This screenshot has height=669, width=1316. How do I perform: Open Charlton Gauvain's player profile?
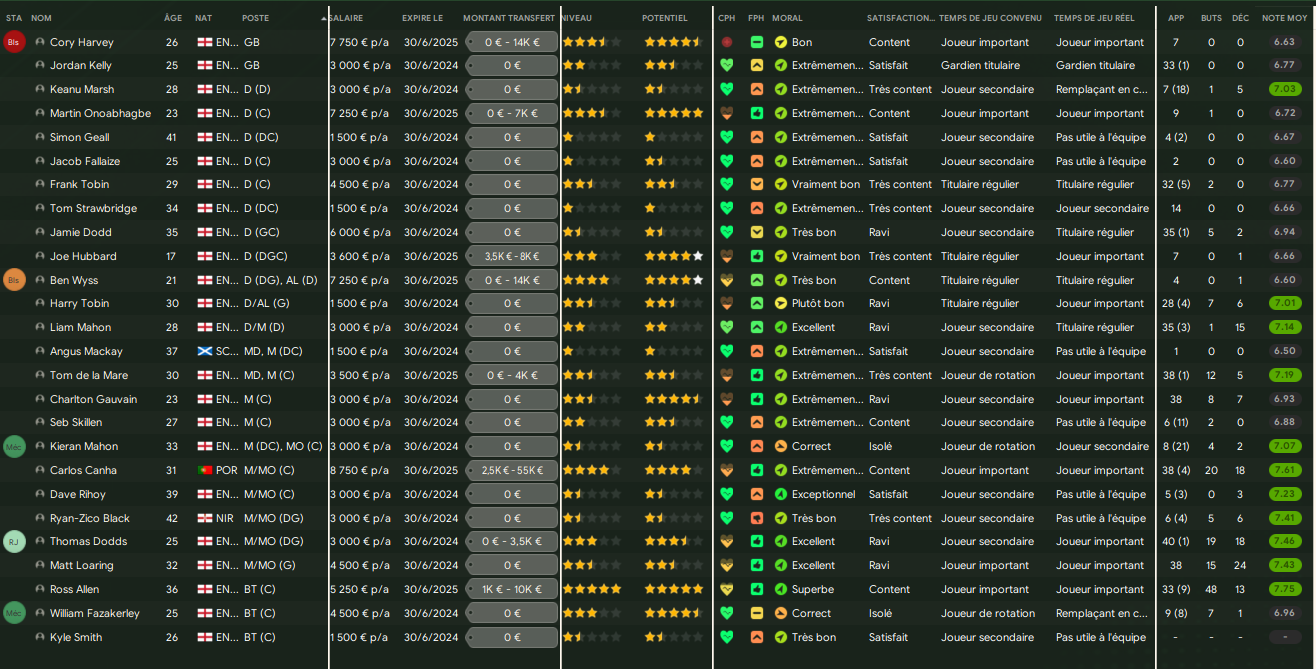click(x=93, y=399)
